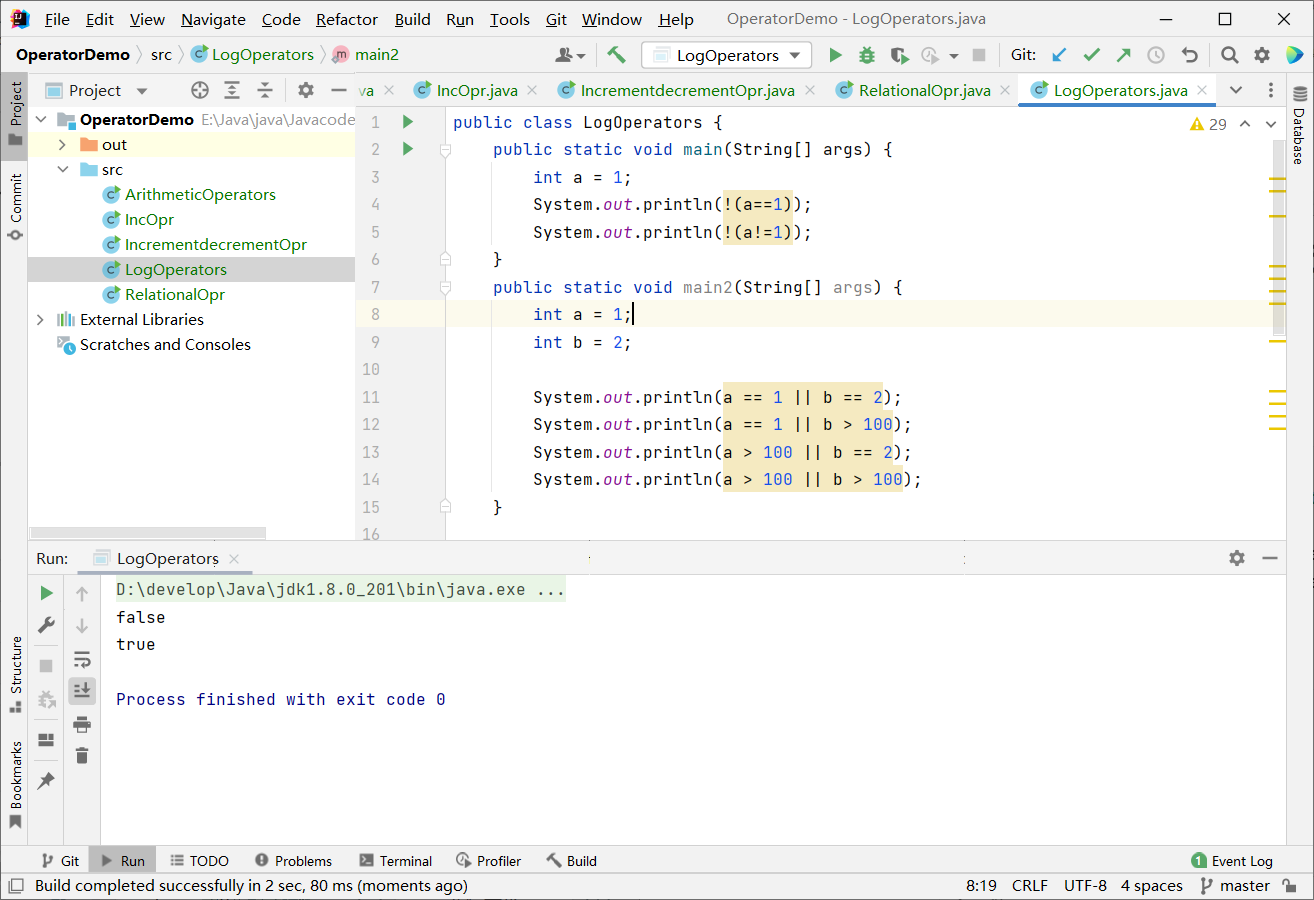Click UTF-8 encoding in status bar
This screenshot has width=1314, height=900.
[x=1085, y=886]
